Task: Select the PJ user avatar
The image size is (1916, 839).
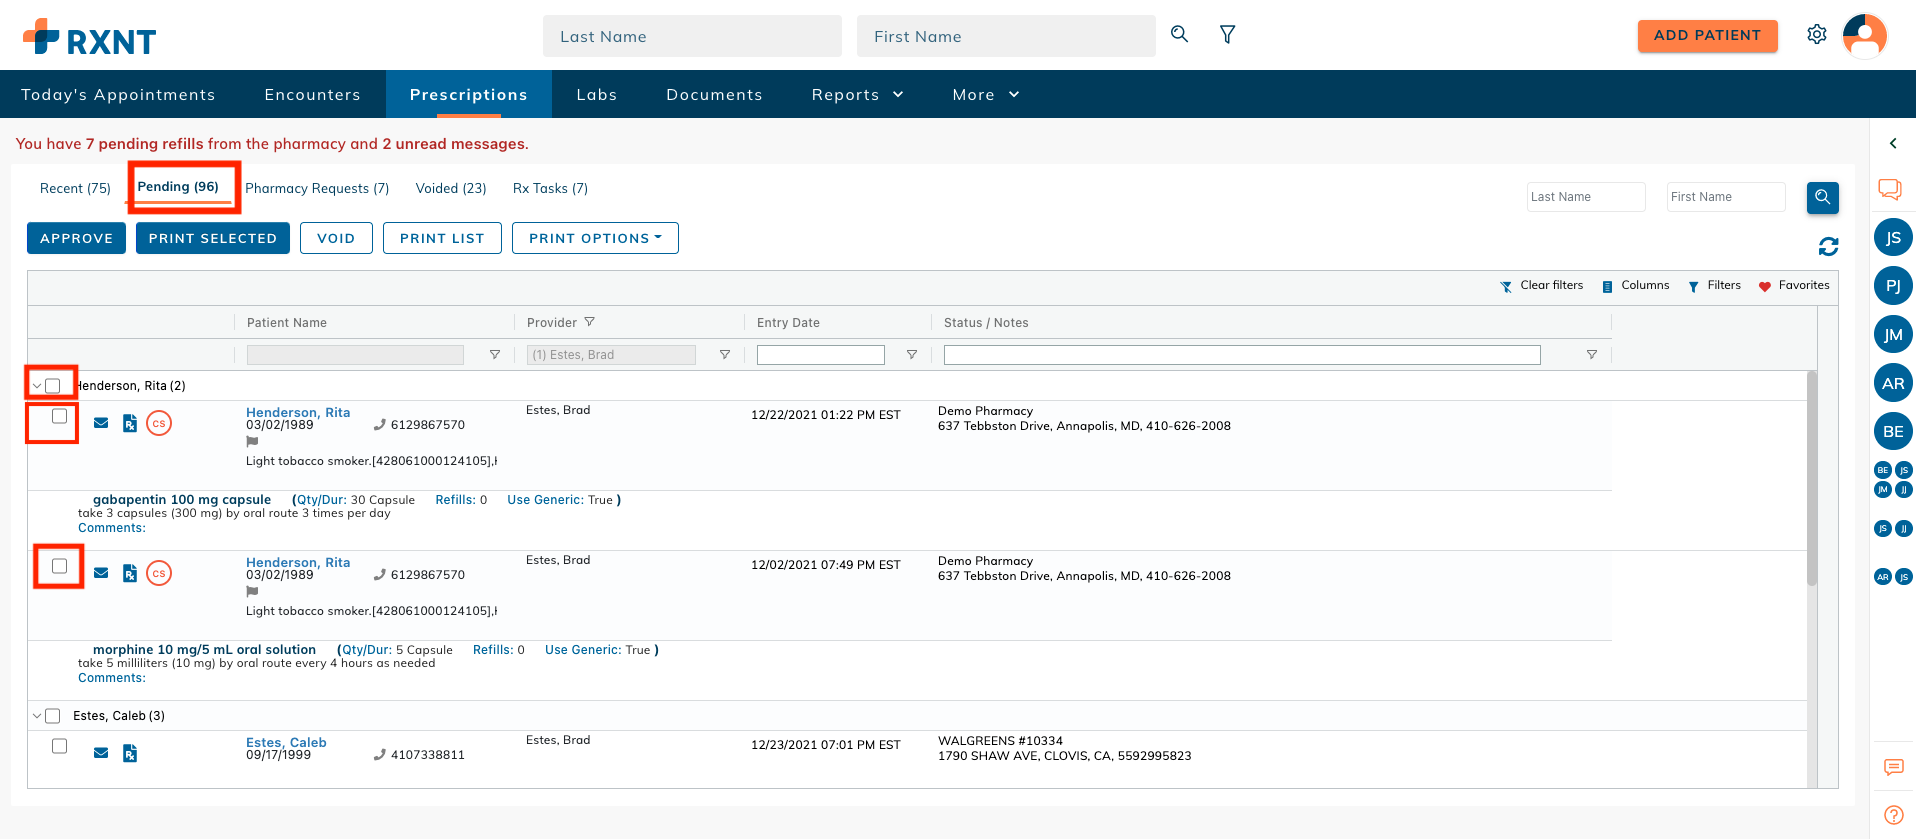Action: point(1893,286)
